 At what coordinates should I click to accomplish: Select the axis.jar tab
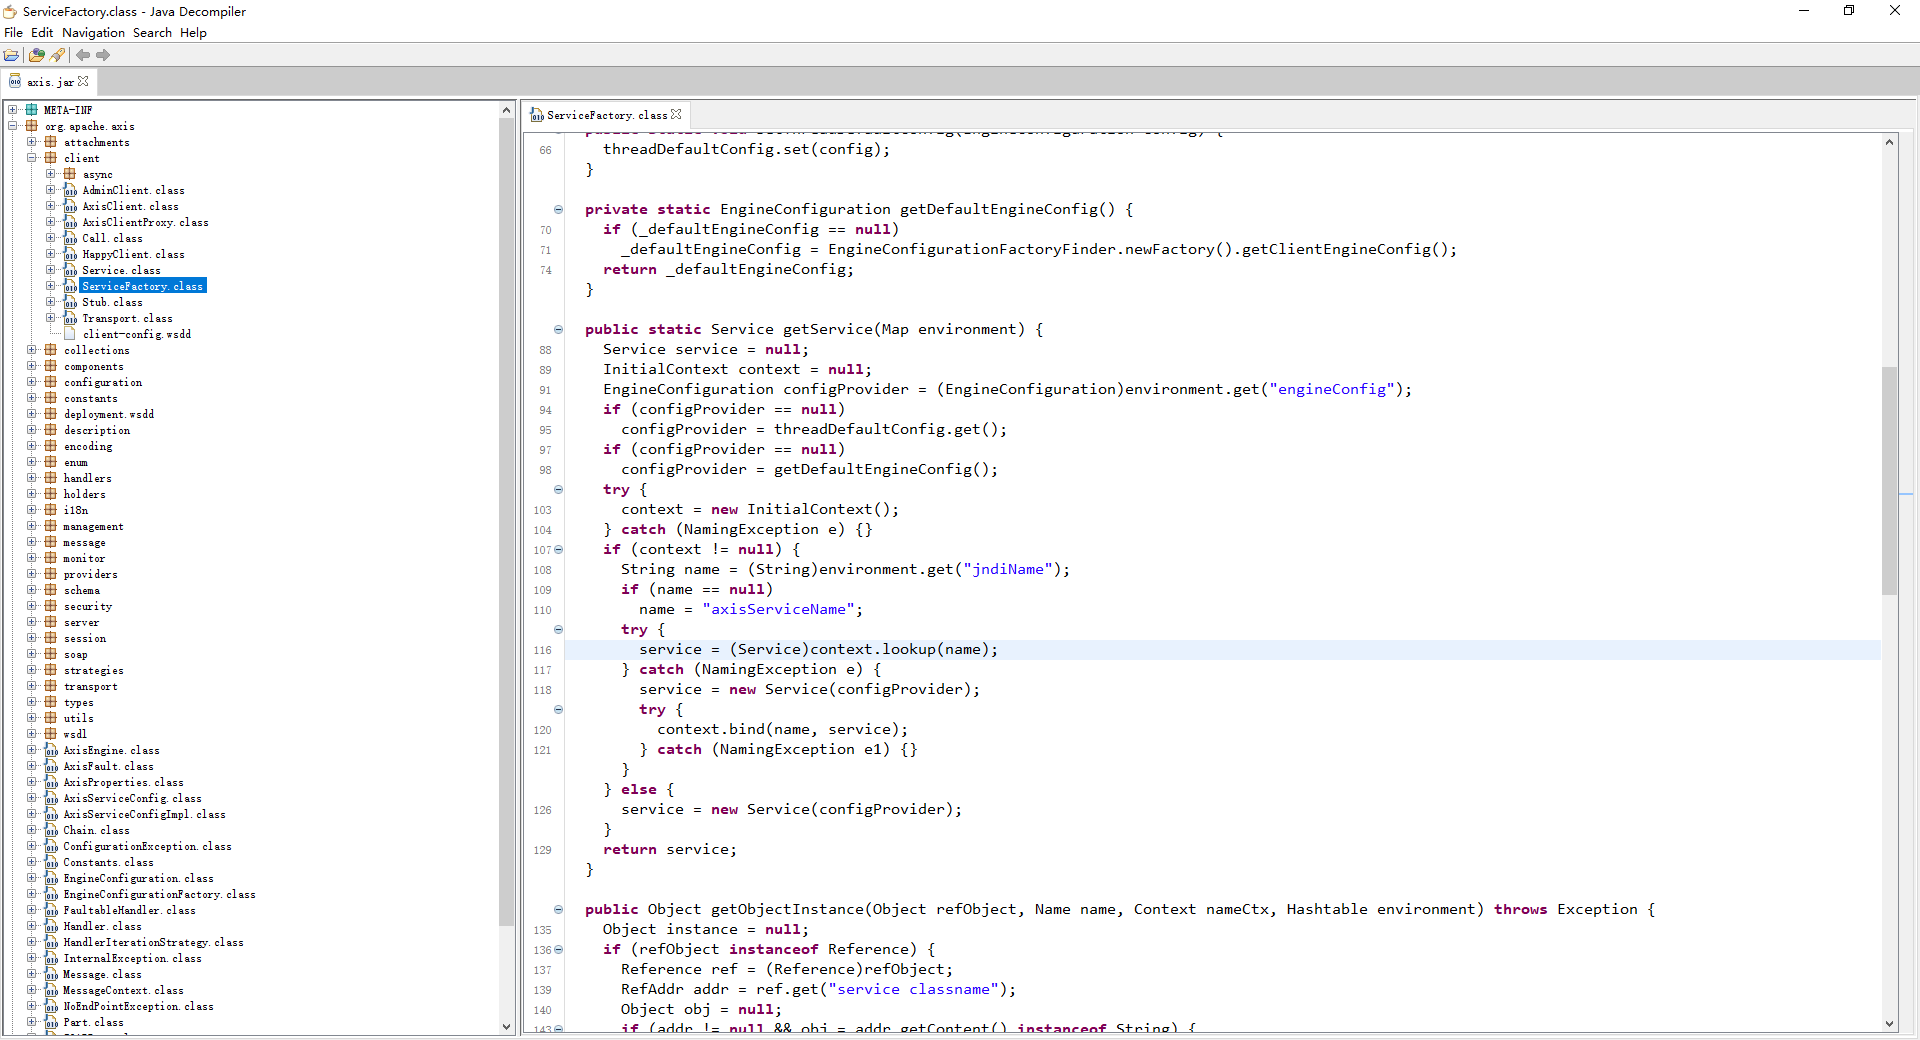click(50, 82)
